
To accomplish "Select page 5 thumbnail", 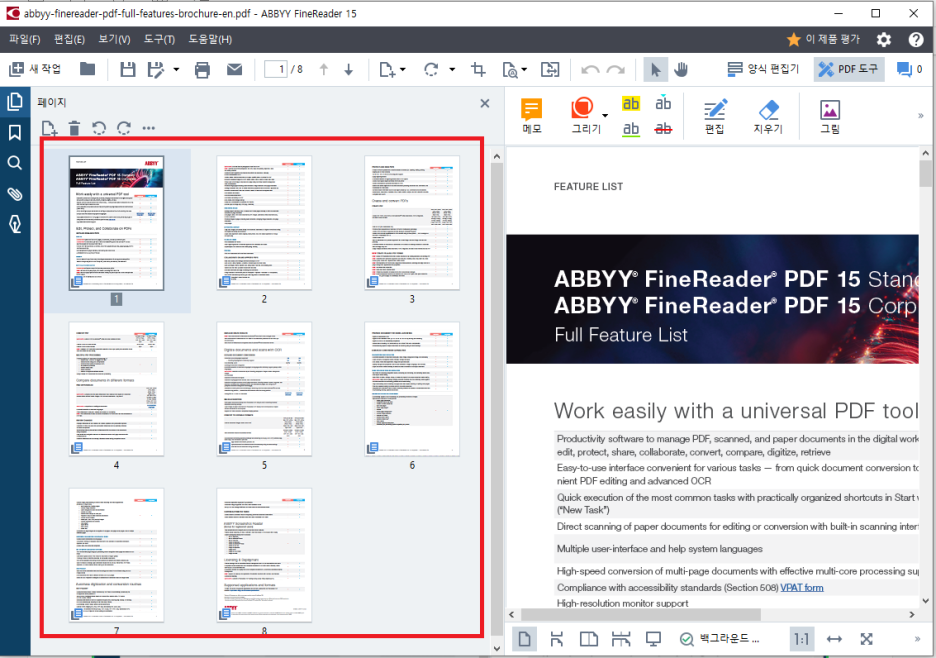I will click(264, 389).
